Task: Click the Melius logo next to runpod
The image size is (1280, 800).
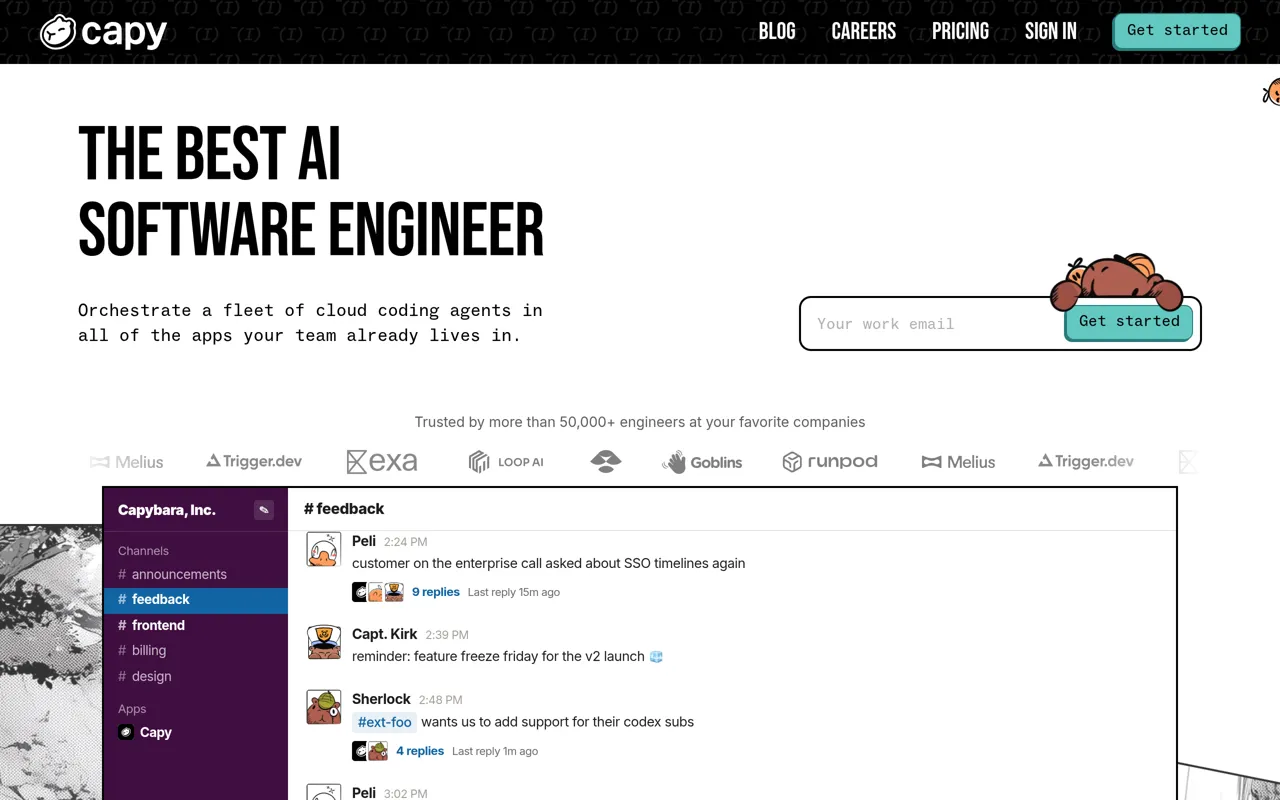Action: (958, 462)
